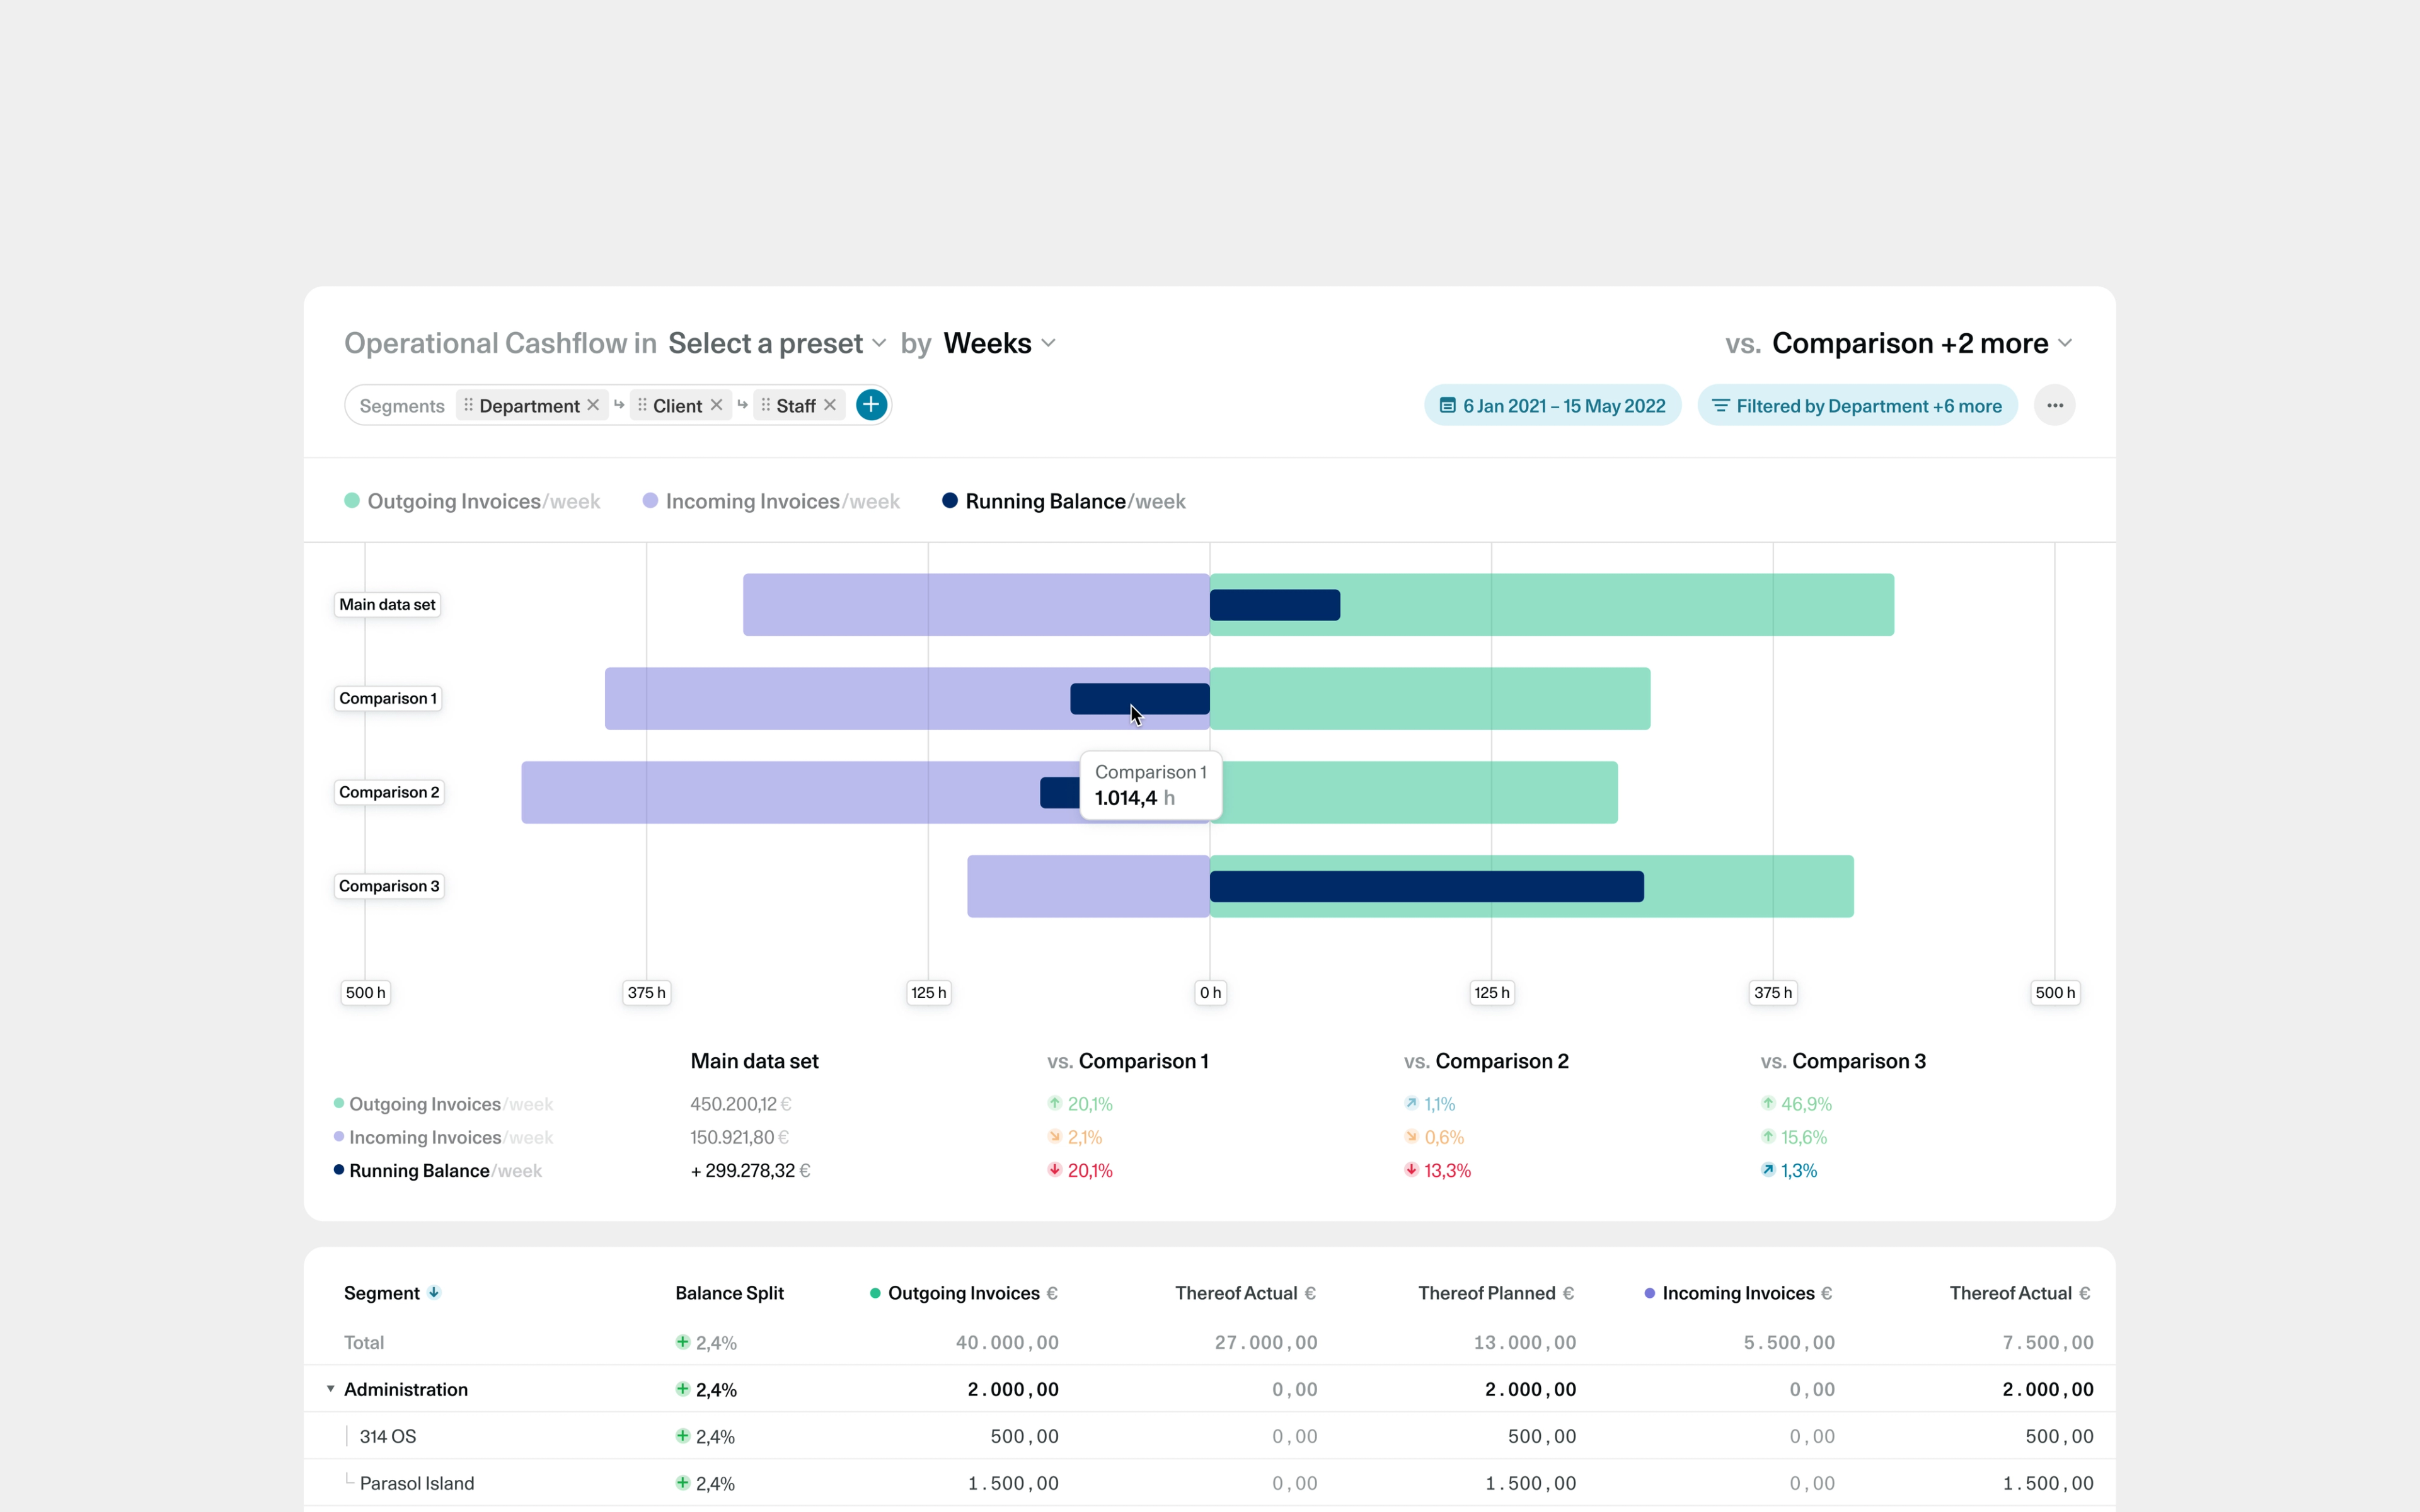Click the 150.921,80 € incoming value
Screen dimensions: 2420x1512
point(740,1137)
